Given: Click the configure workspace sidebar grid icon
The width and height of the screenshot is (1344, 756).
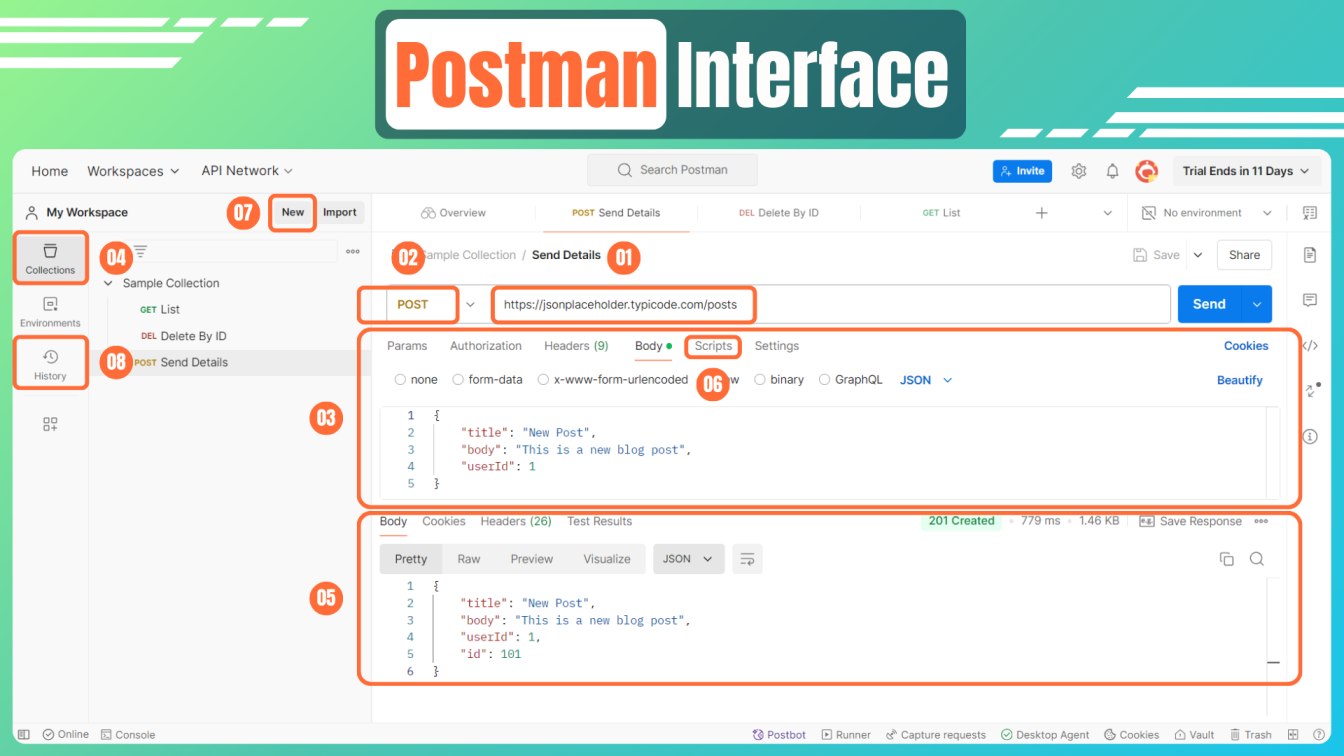Looking at the screenshot, I should point(50,424).
